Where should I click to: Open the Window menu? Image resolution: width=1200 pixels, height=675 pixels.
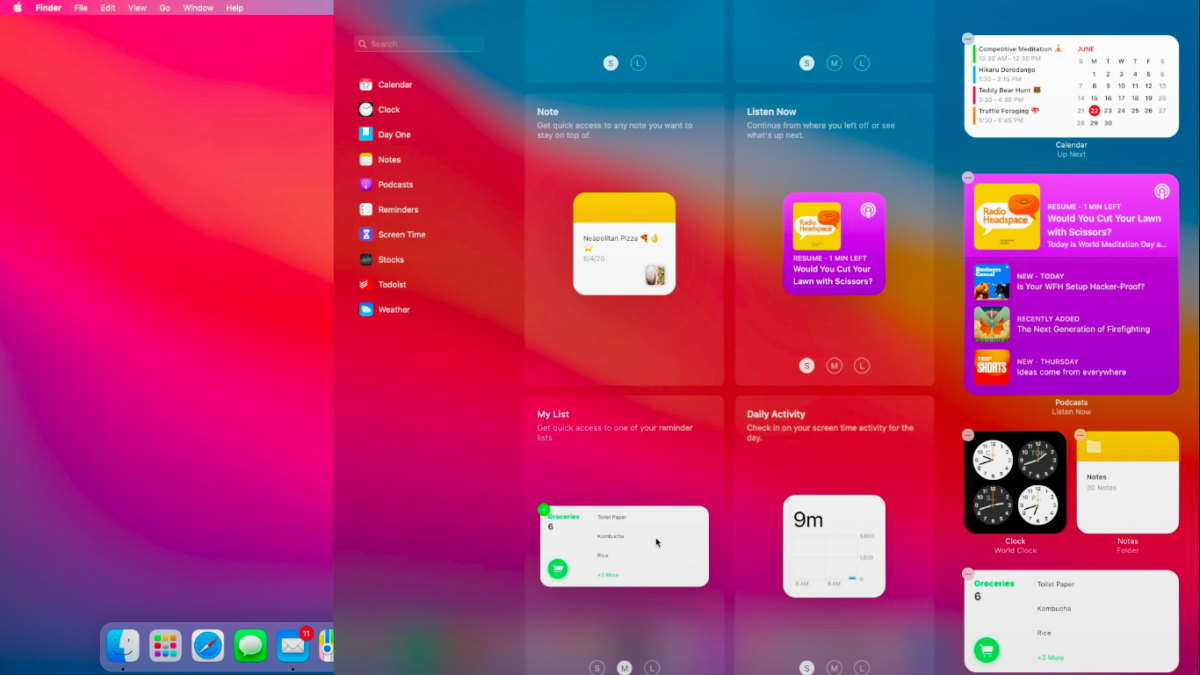(x=198, y=8)
